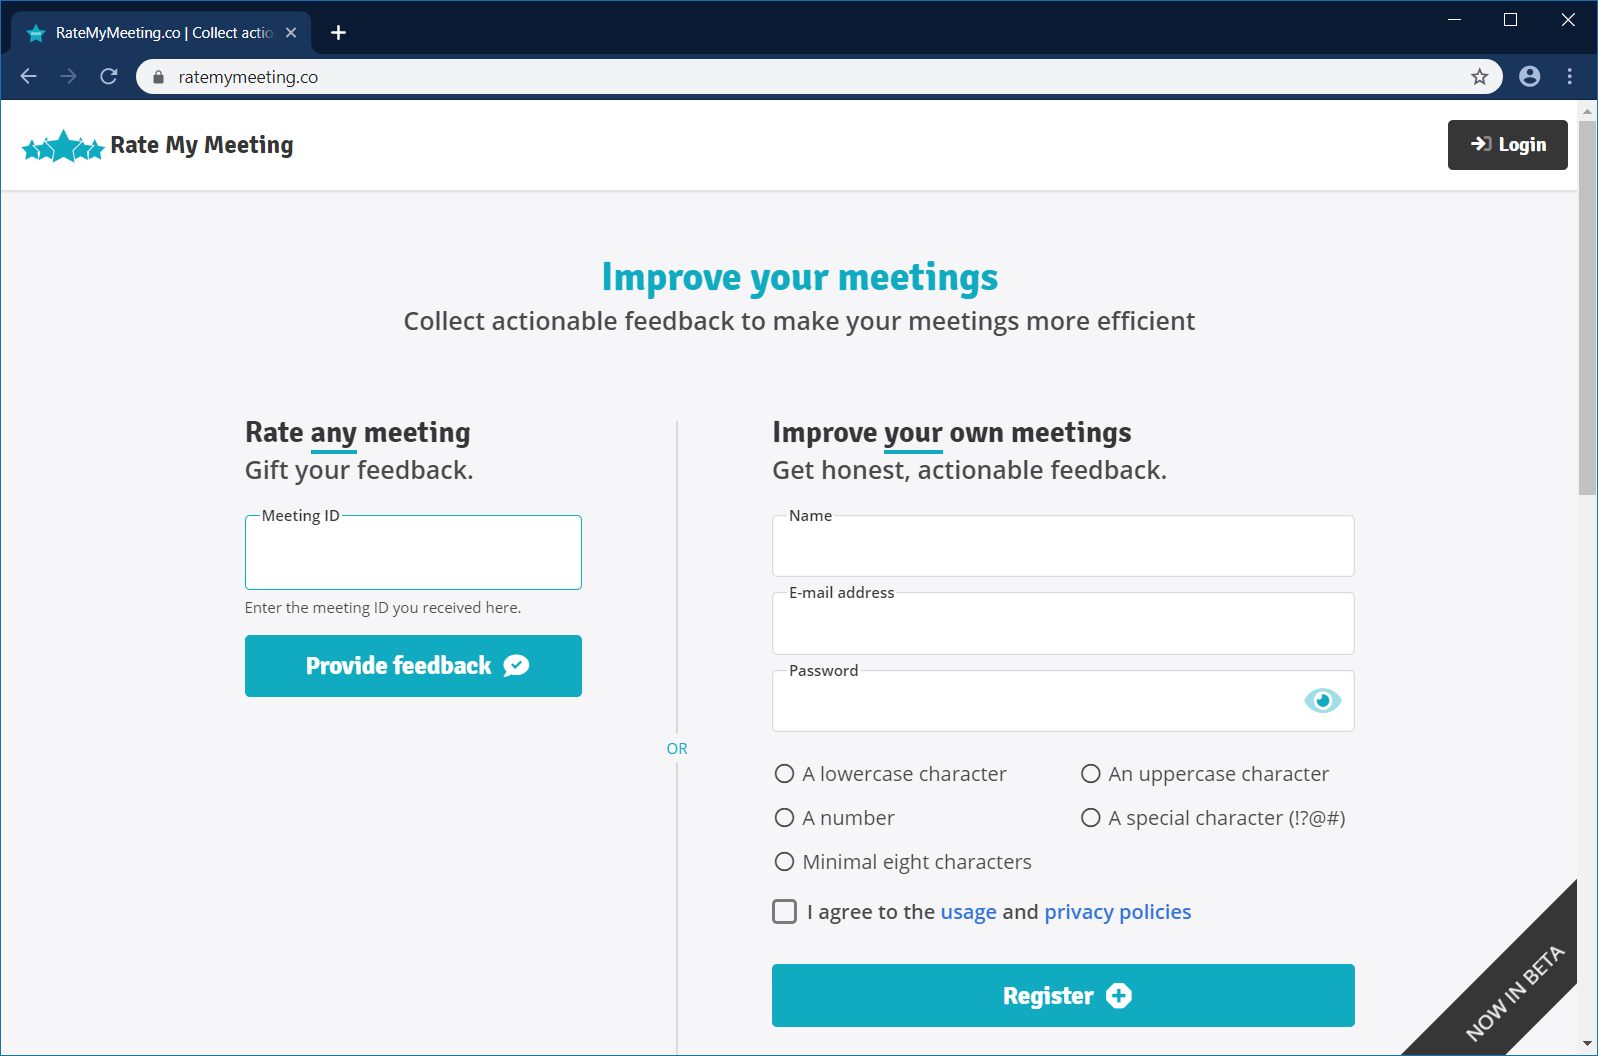1598x1056 pixels.
Task: Click the Provide feedback button
Action: point(413,666)
